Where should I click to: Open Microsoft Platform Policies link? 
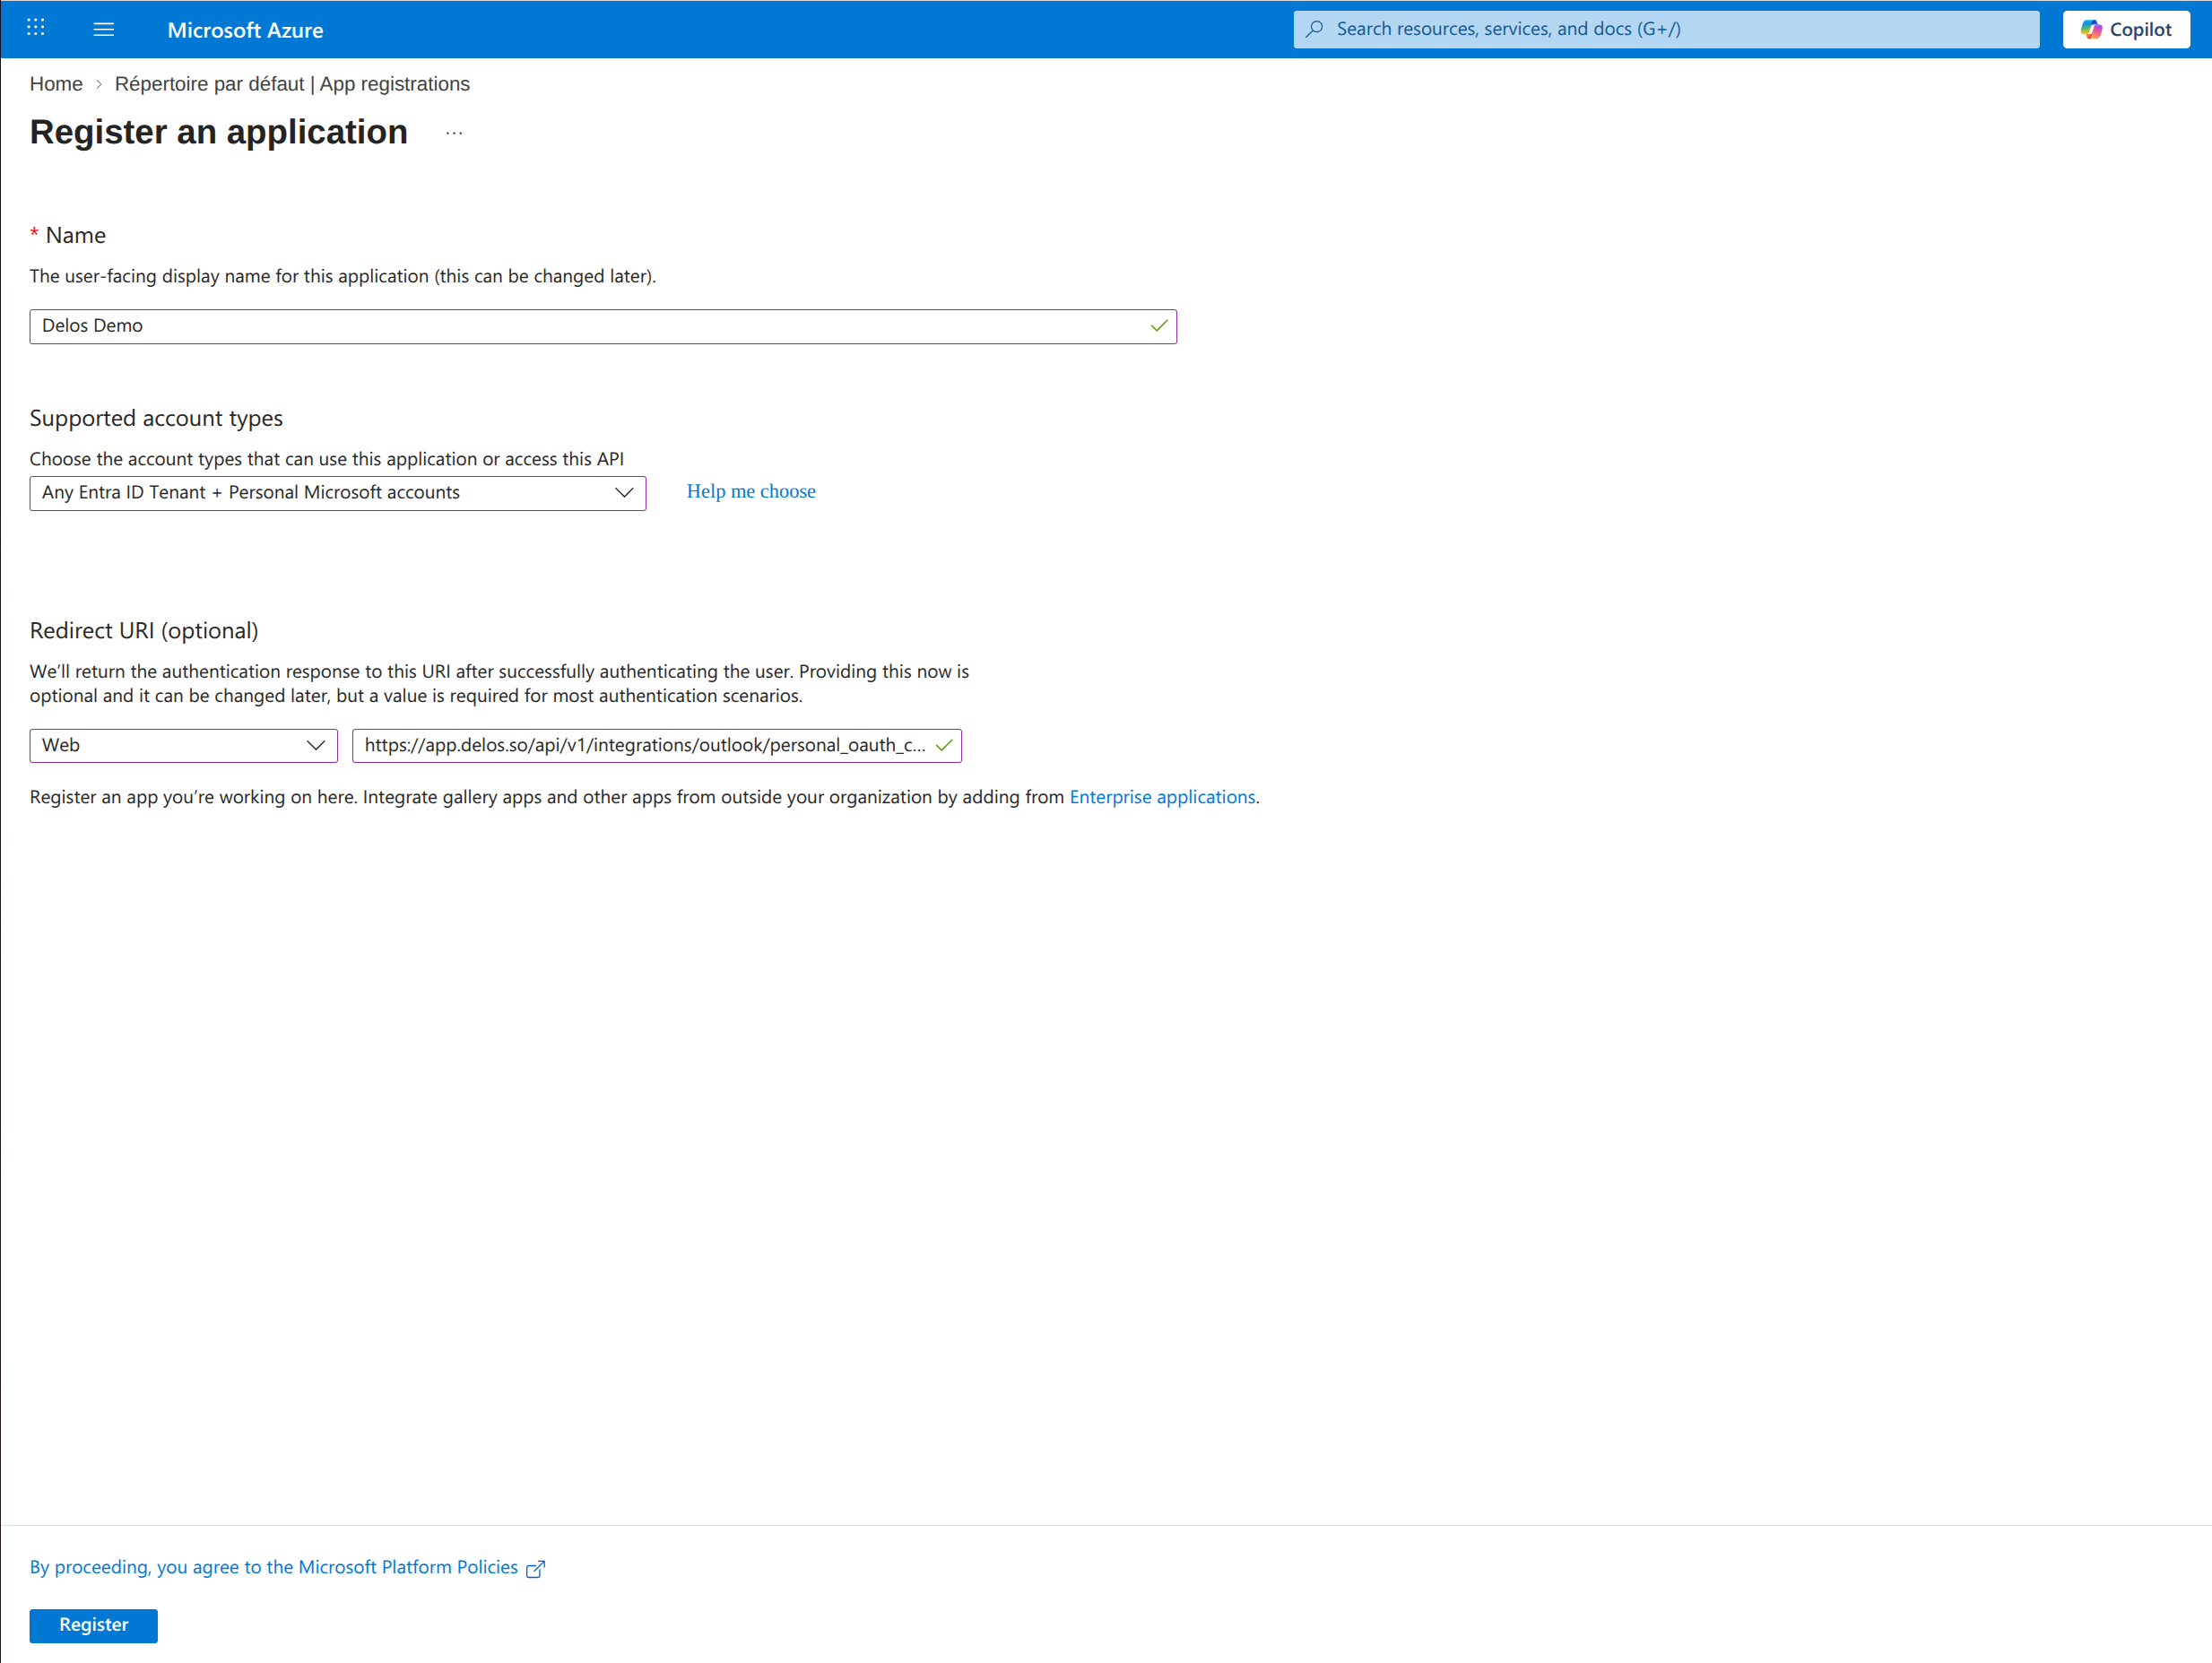click(287, 1567)
